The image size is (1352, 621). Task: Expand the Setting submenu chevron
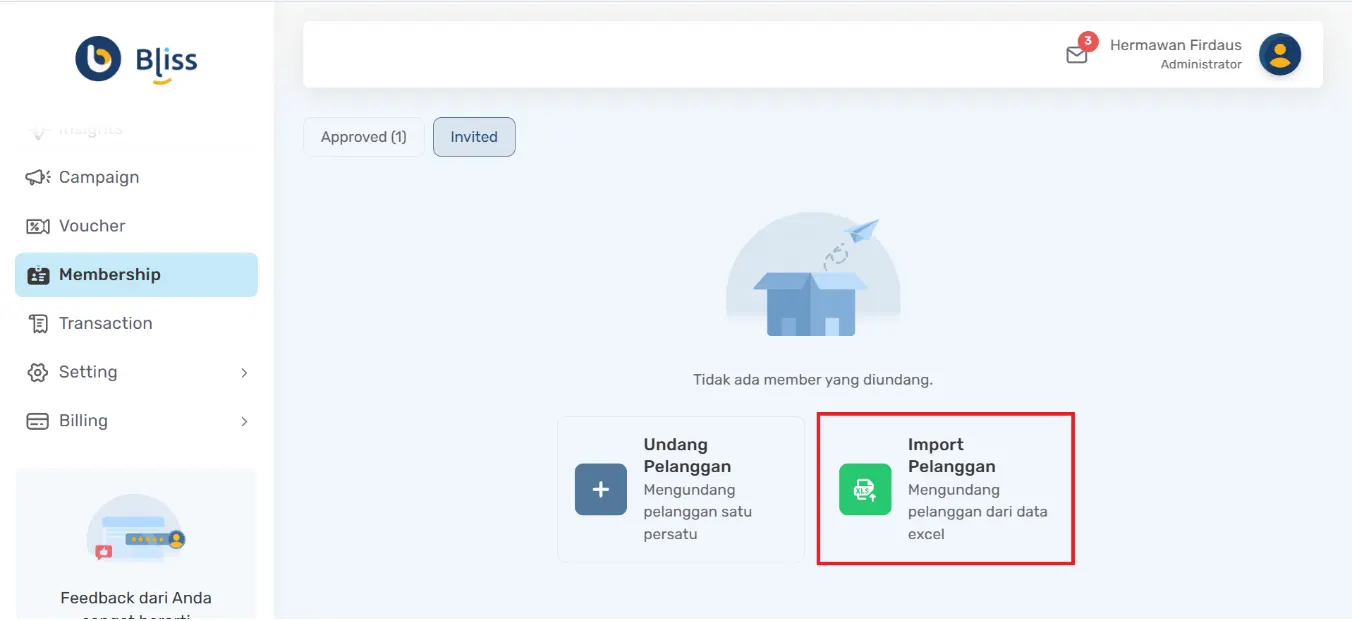coord(243,372)
